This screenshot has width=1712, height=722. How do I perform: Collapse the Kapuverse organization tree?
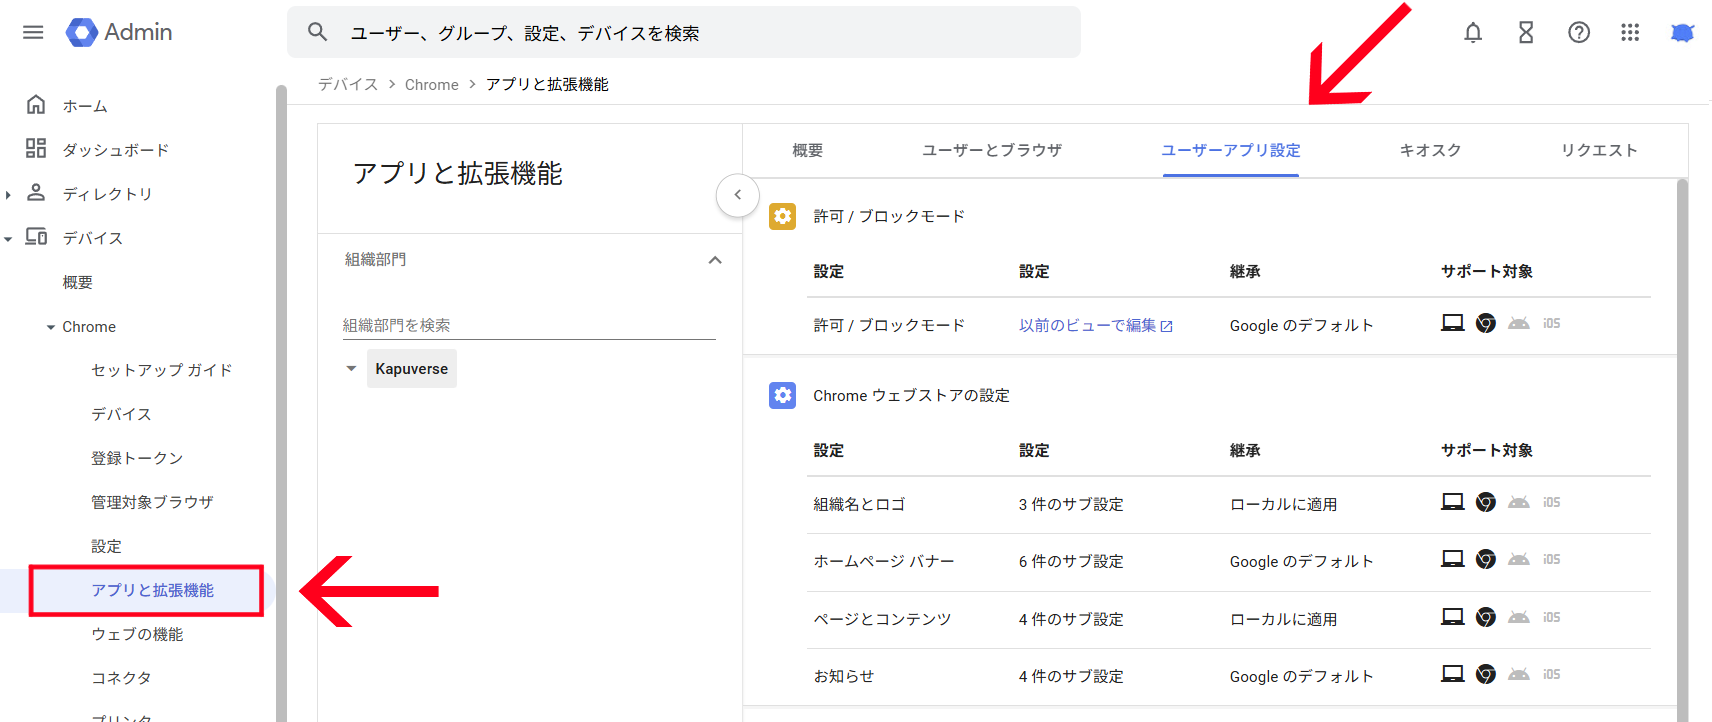point(351,369)
